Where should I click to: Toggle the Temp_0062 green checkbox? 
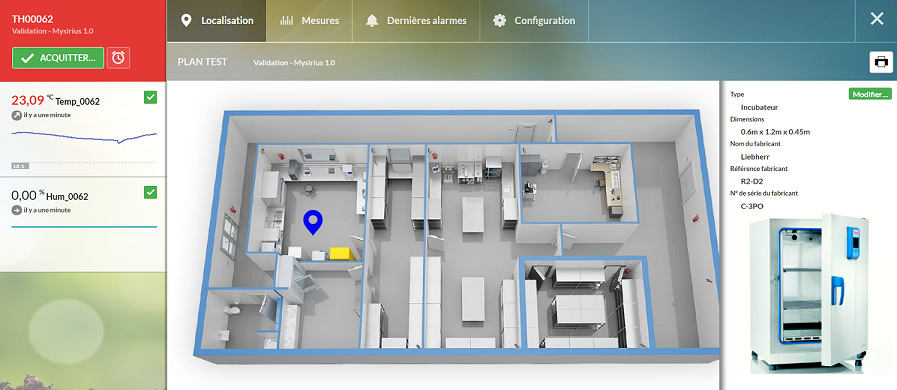150,98
